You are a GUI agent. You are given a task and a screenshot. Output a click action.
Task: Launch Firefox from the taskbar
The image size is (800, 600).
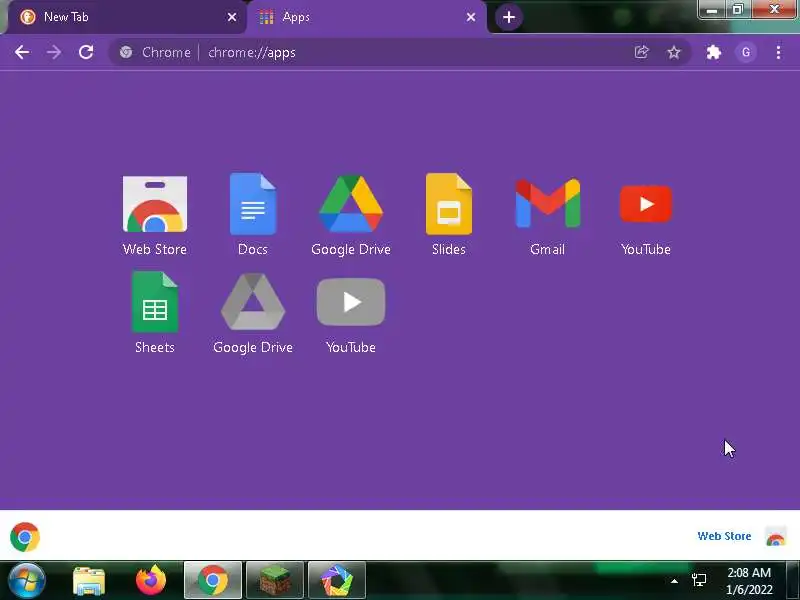pos(151,581)
